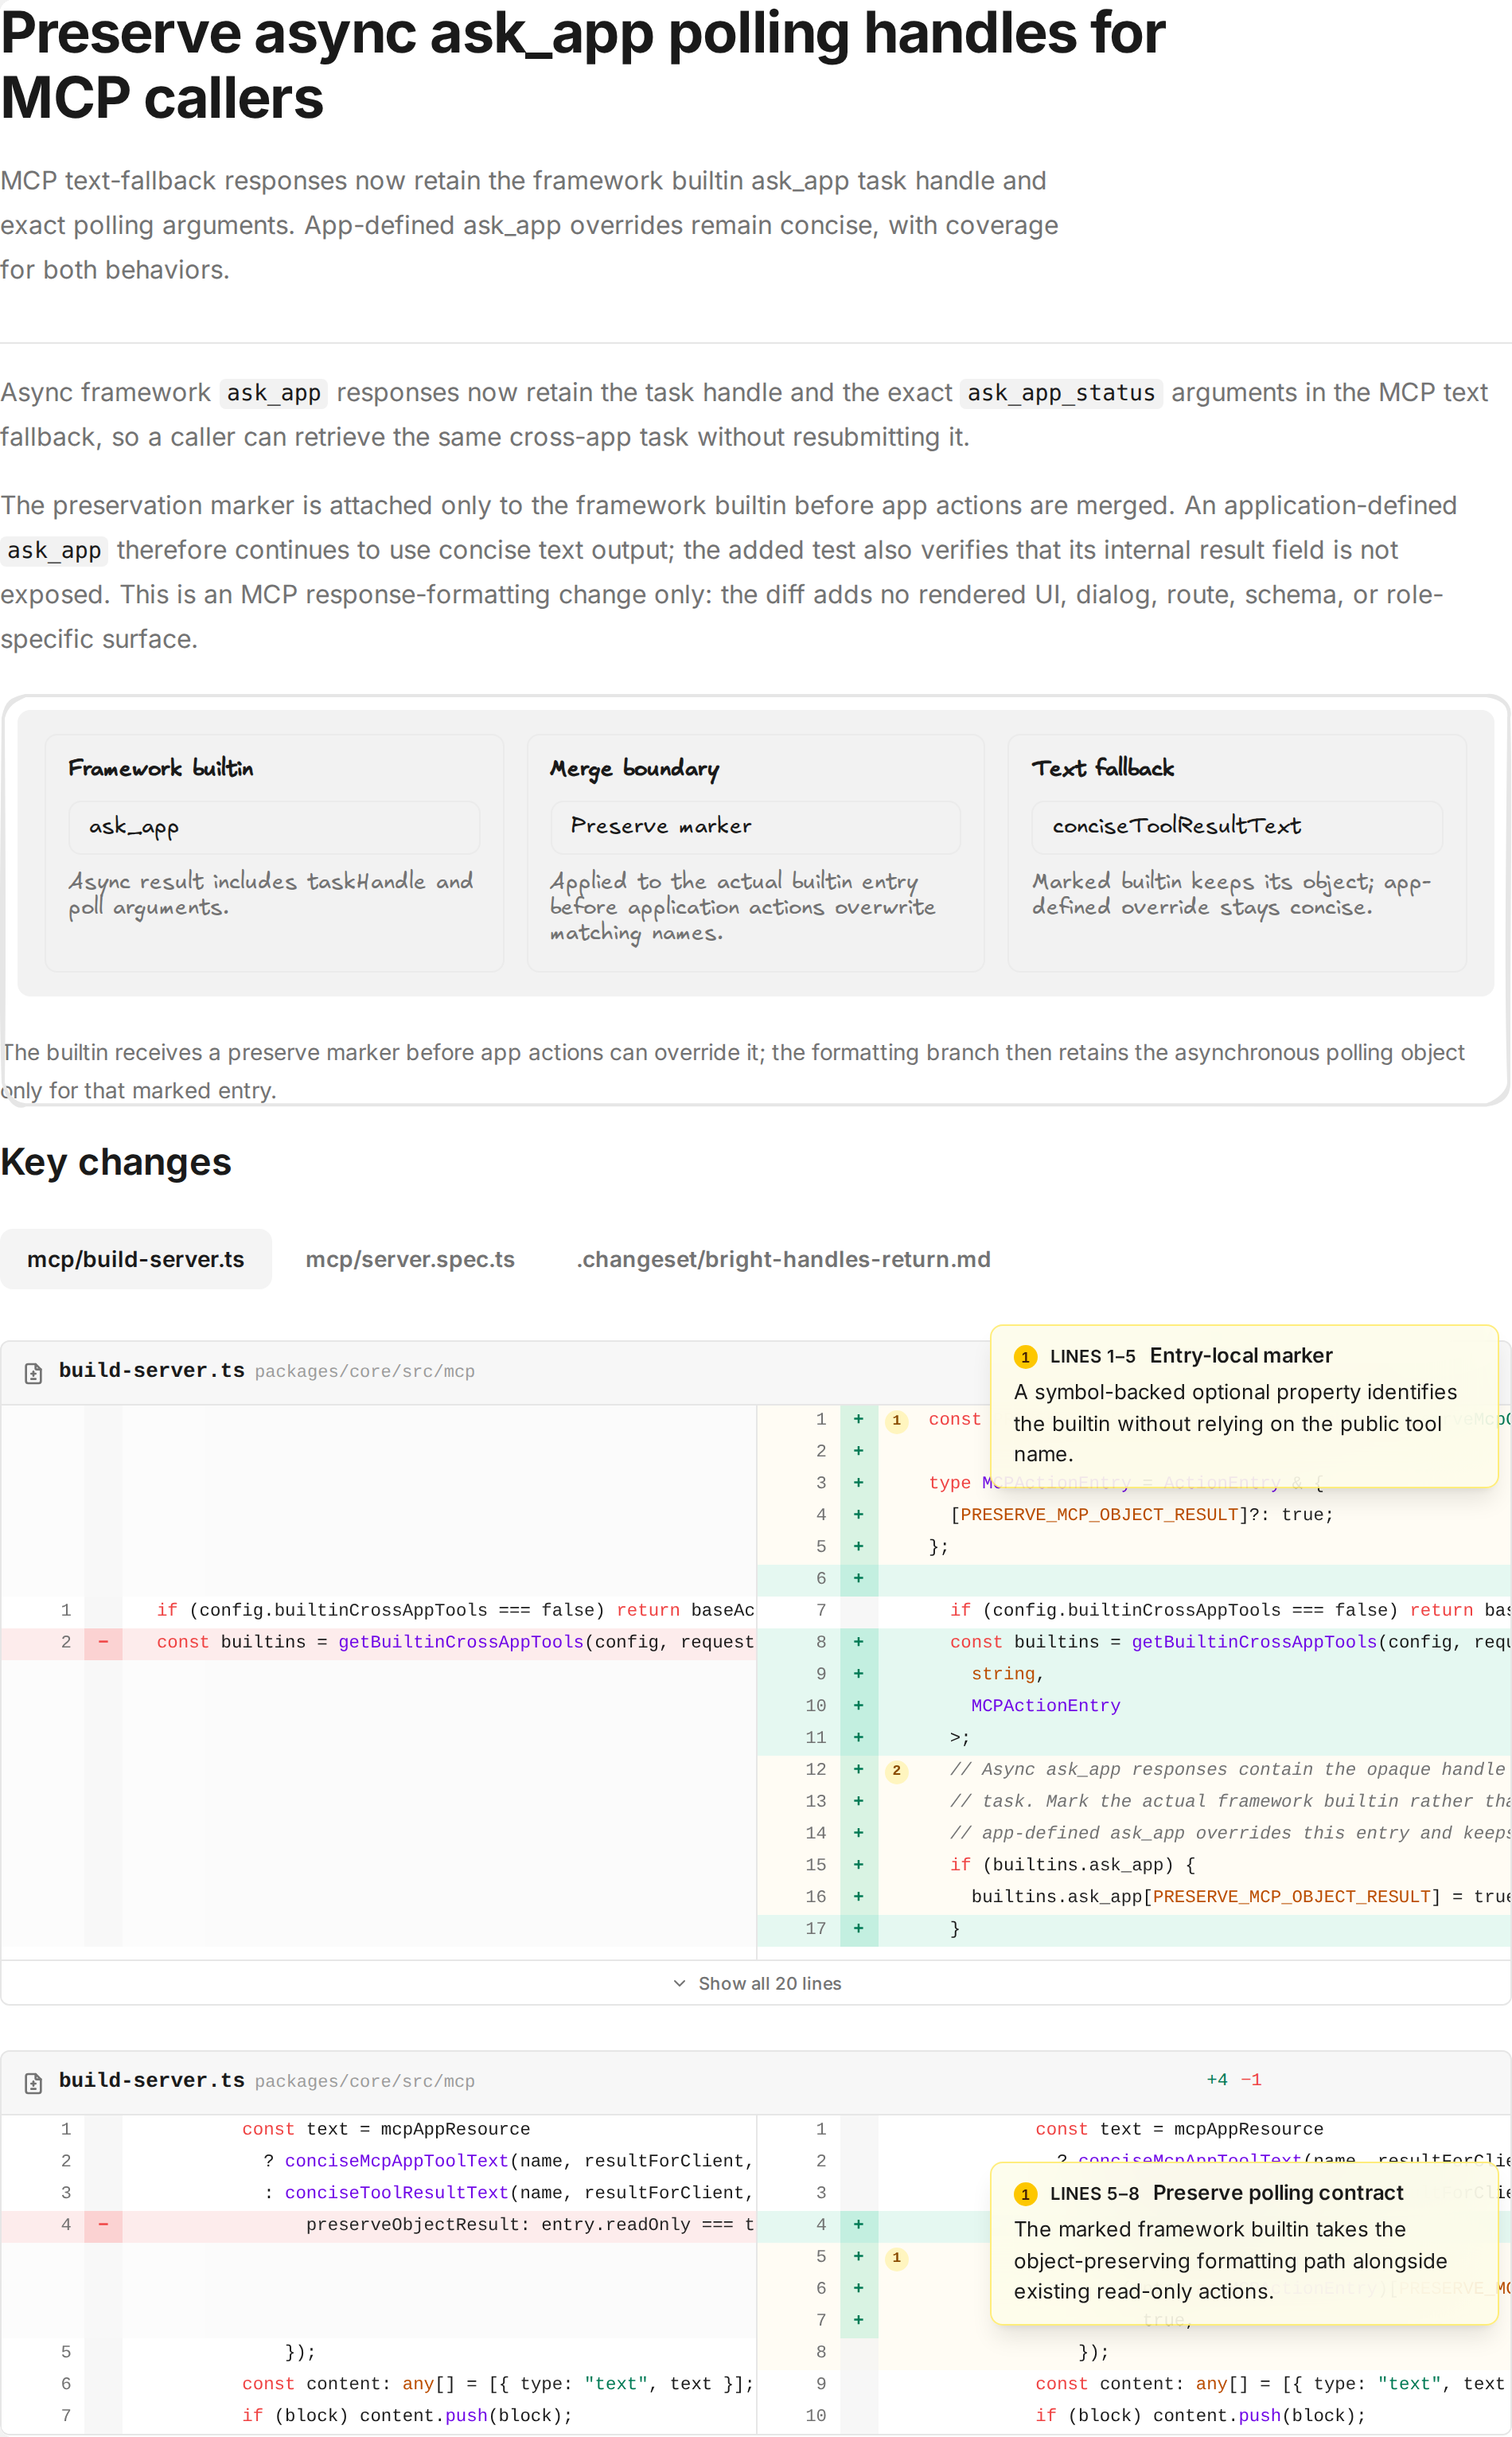This screenshot has width=1512, height=2437.
Task: Click annotation marker 1 on line 1 of first diff
Action: pyautogui.click(x=896, y=1420)
